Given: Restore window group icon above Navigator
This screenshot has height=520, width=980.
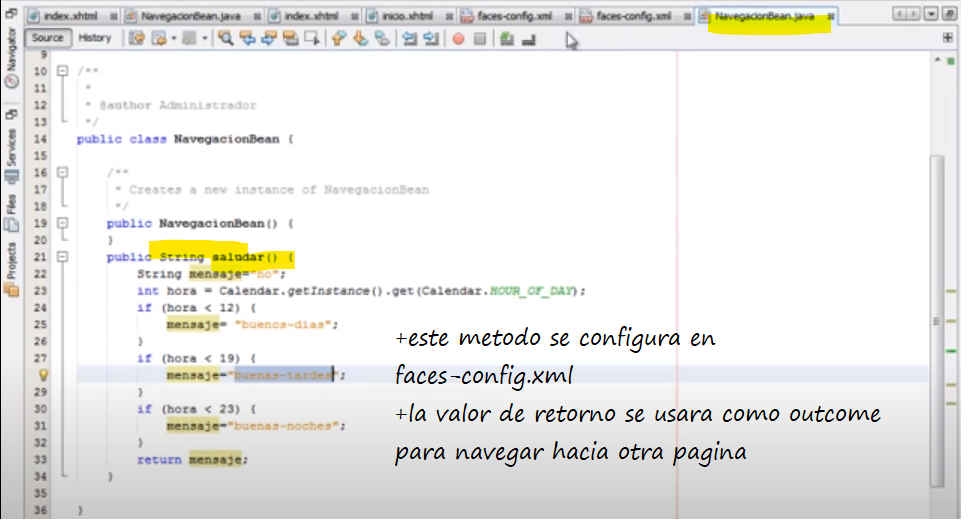Looking at the screenshot, I should (x=11, y=13).
